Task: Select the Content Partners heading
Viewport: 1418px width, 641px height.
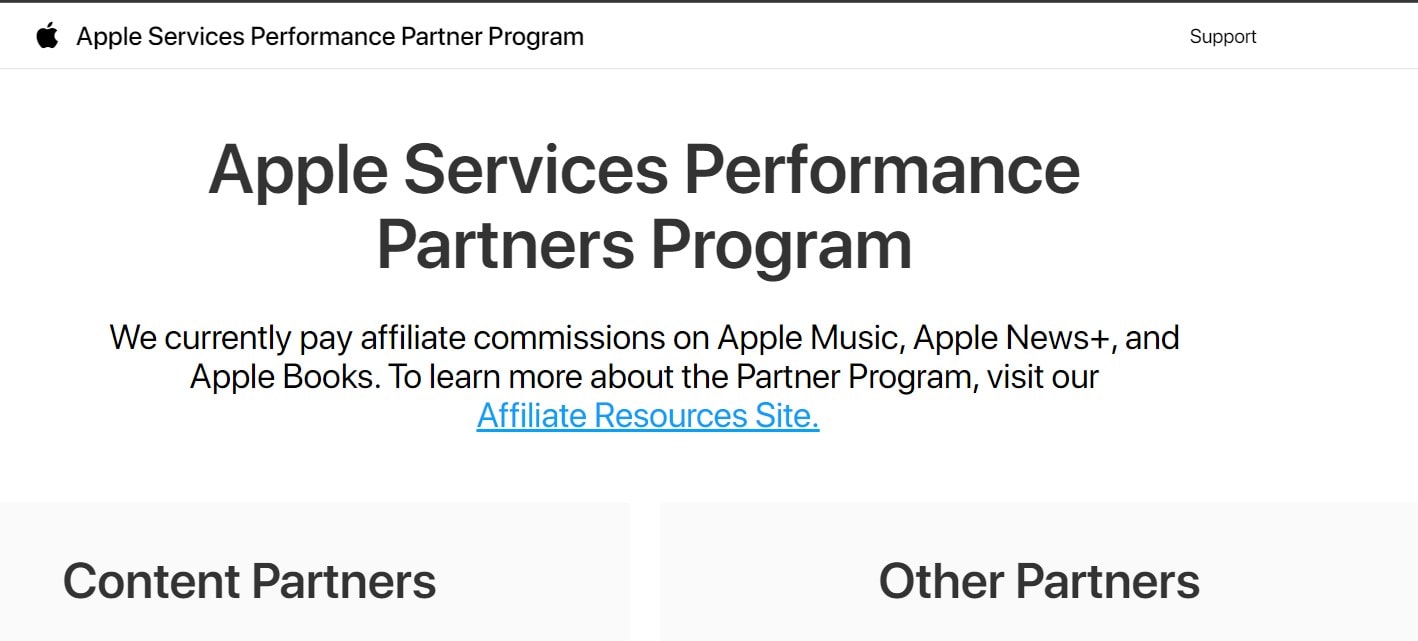Action: pyautogui.click(x=249, y=581)
